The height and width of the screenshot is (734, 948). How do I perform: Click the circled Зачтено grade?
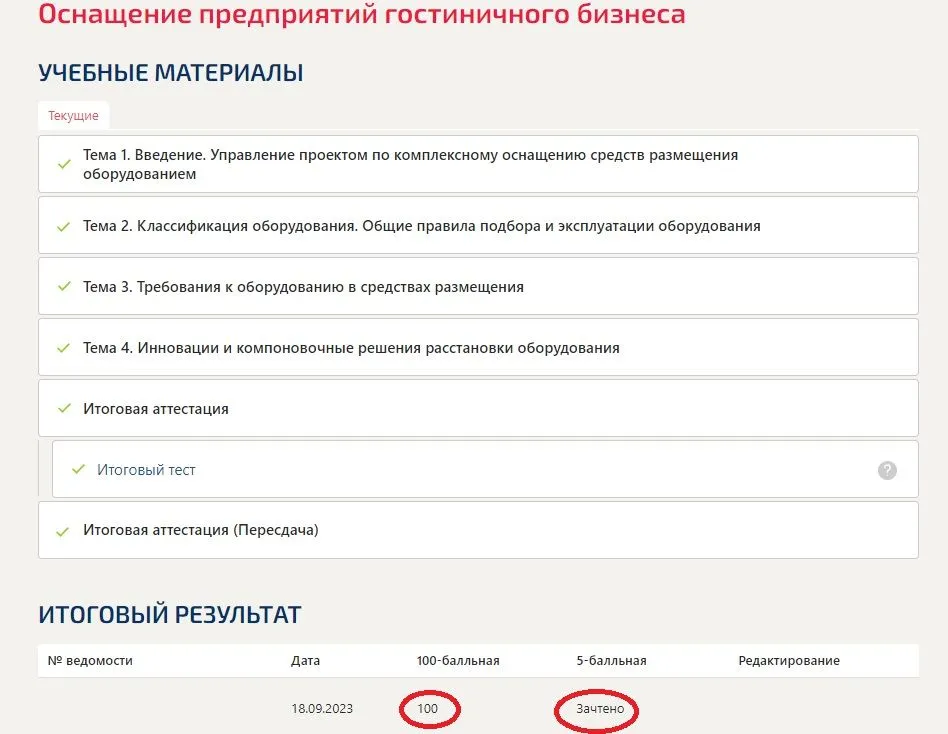(600, 709)
